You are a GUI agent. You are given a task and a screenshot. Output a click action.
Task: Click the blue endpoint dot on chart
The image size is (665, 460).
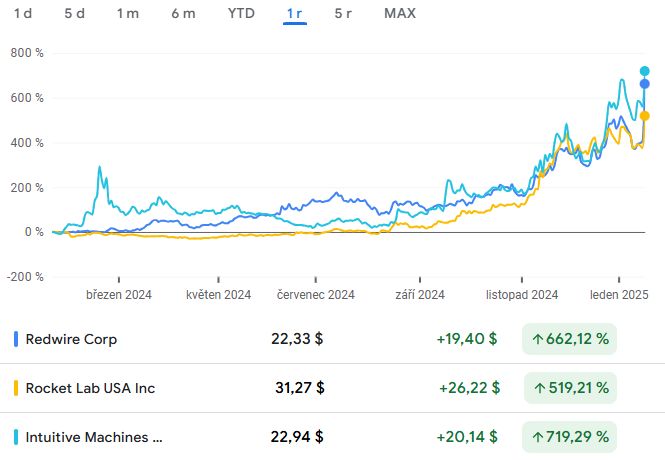[645, 84]
